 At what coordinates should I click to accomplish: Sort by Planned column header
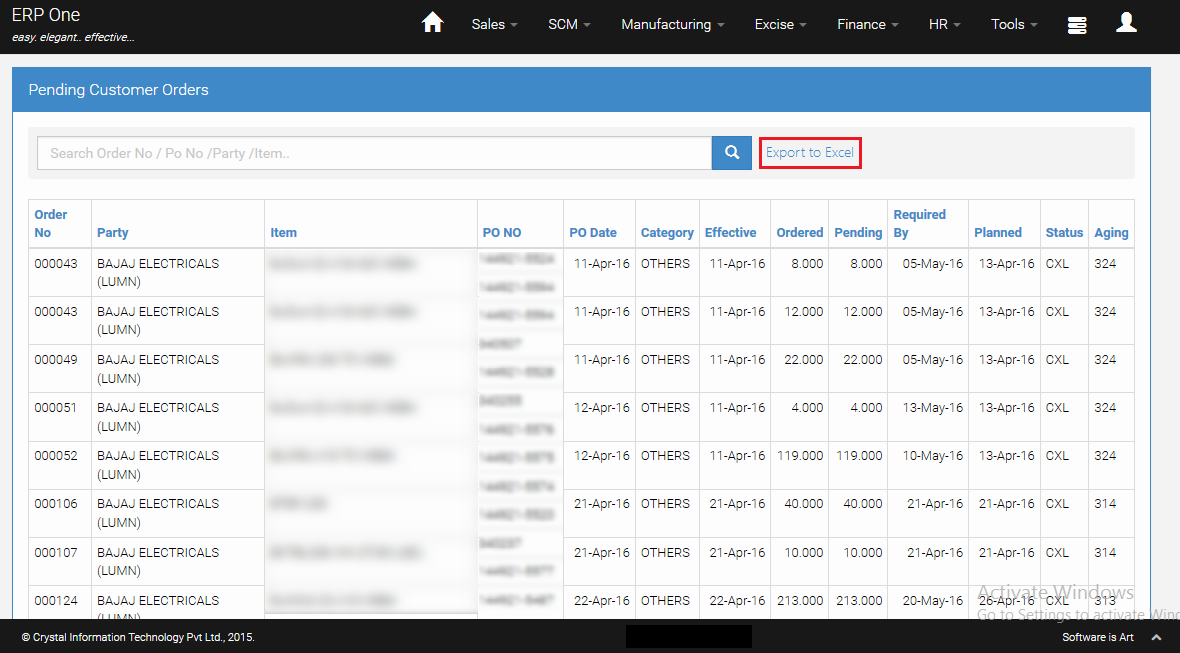tap(998, 232)
